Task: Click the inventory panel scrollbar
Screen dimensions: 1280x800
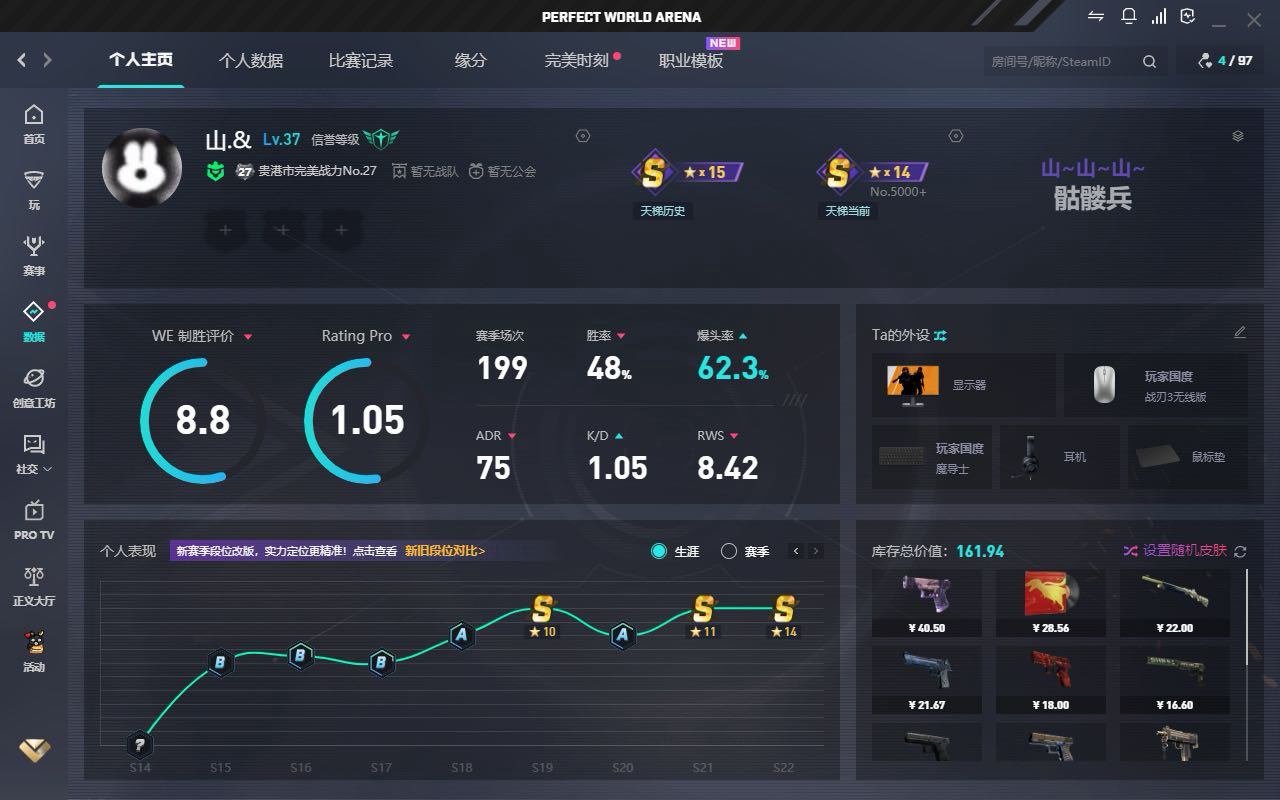Action: (1247, 617)
